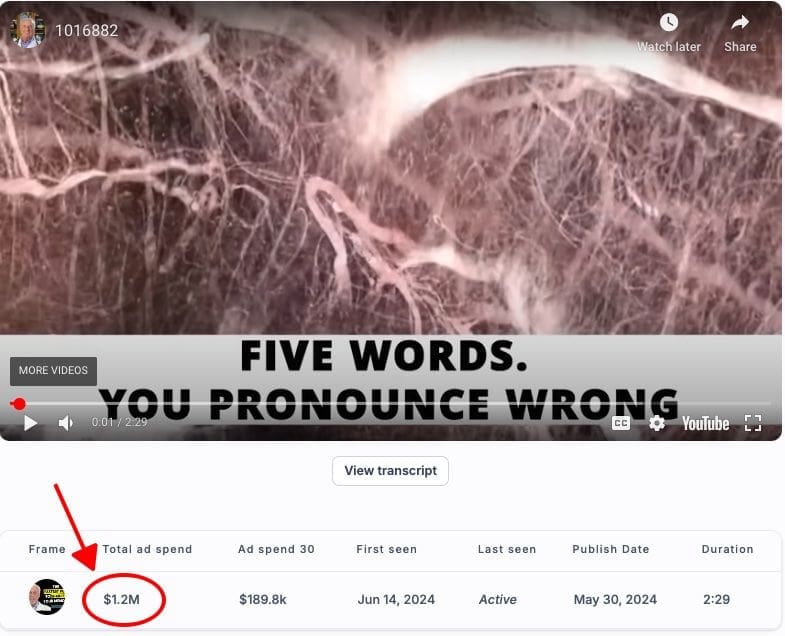
Task: Toggle closed captions CC button
Action: [620, 423]
